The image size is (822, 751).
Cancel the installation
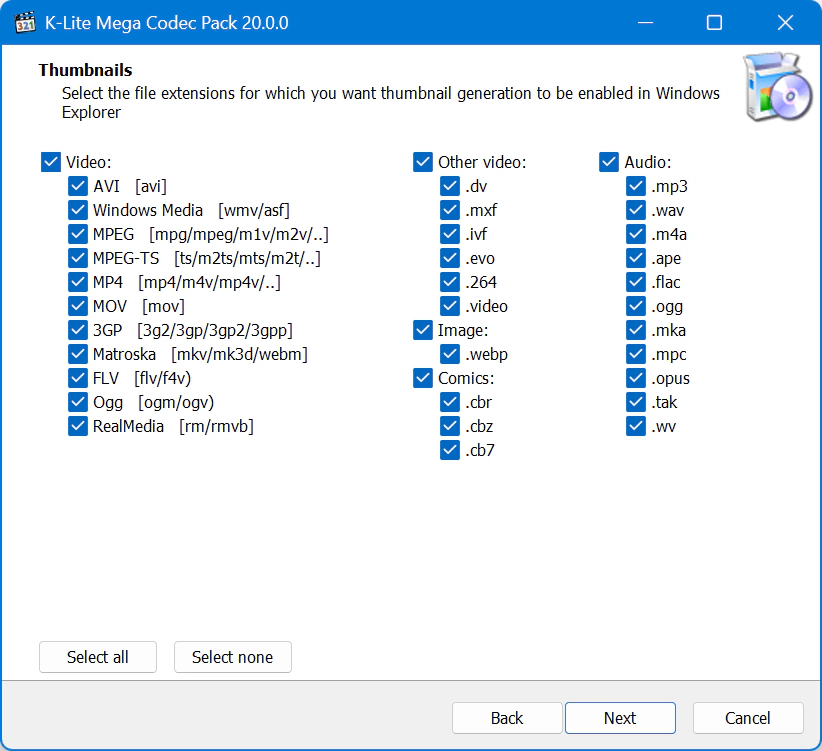(x=748, y=718)
